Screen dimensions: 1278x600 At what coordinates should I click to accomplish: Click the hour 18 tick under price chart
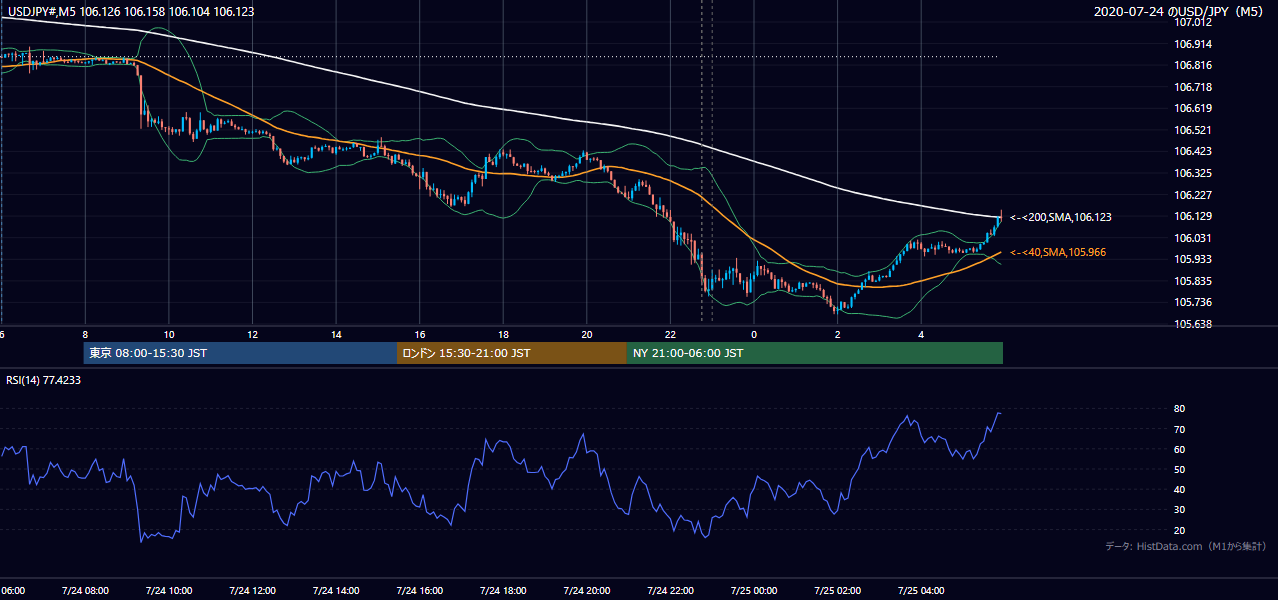point(503,334)
